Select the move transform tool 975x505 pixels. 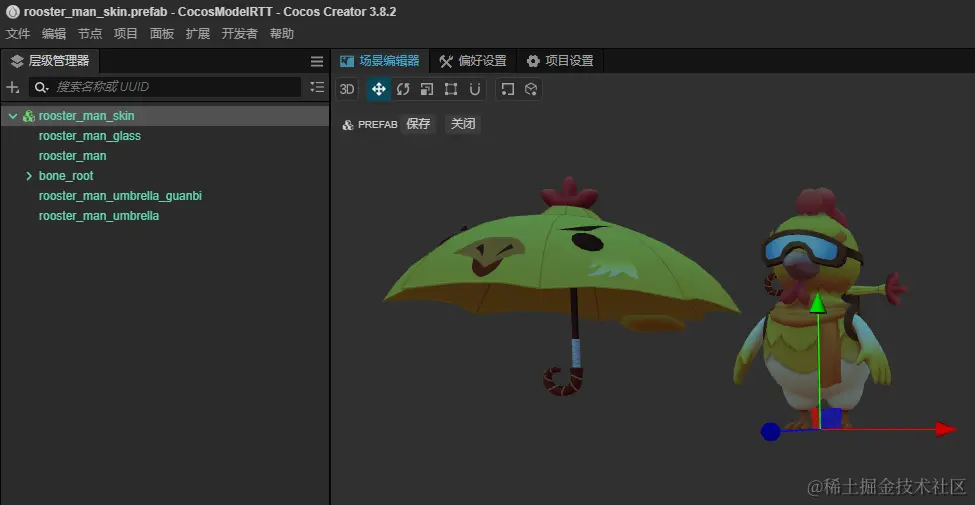[x=378, y=89]
